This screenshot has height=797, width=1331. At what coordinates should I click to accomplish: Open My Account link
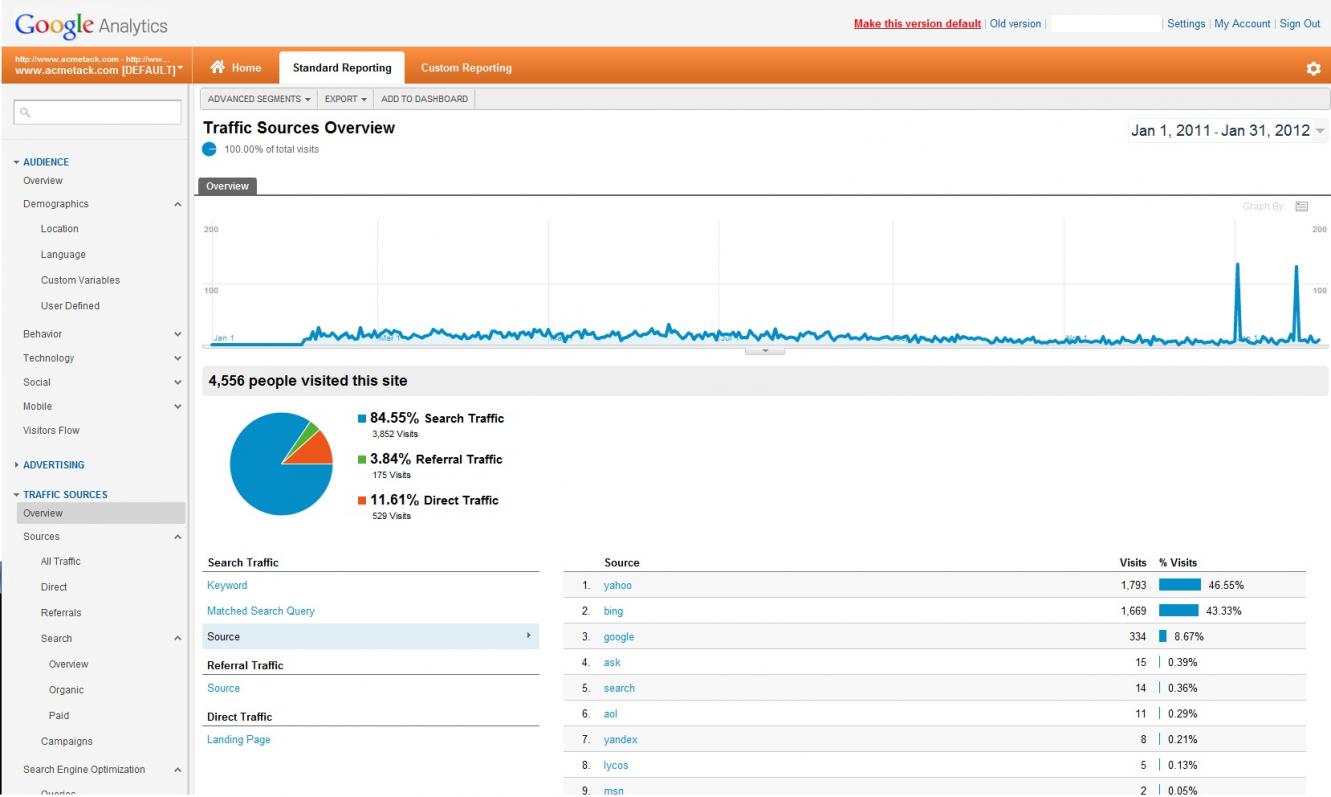click(1242, 24)
